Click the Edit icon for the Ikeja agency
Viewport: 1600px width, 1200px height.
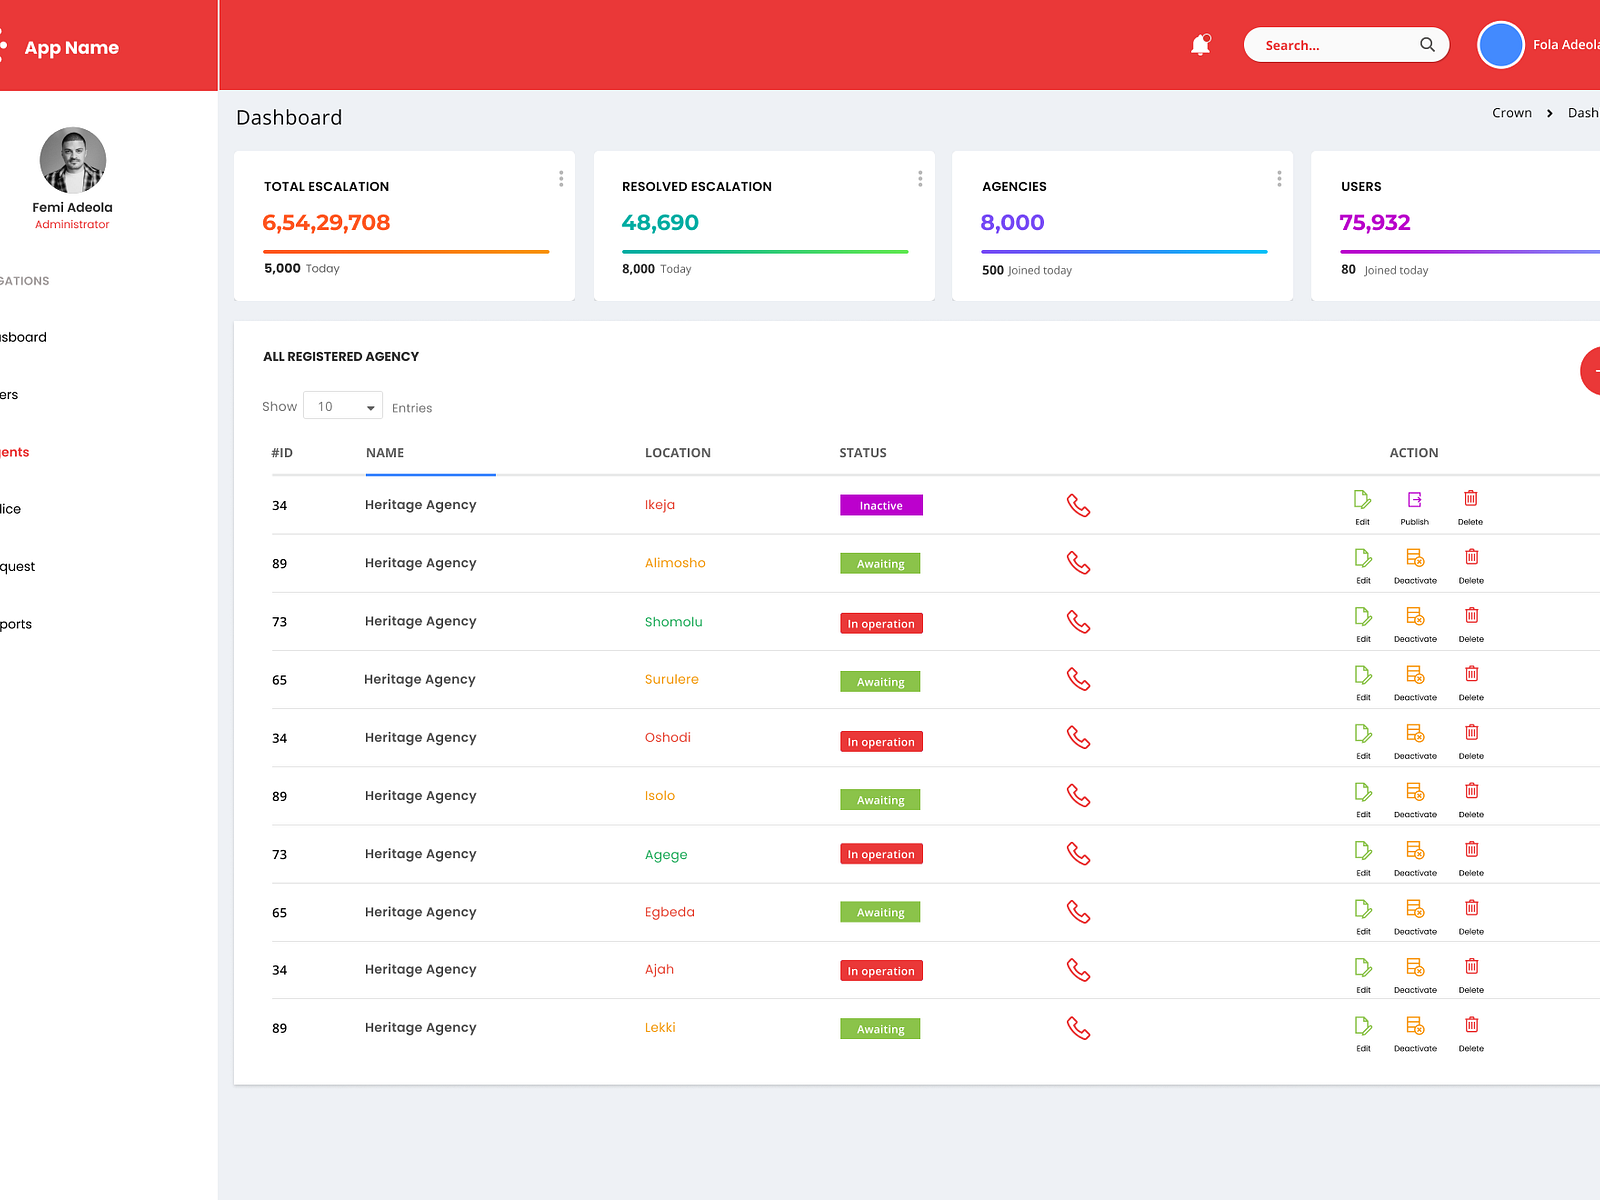tap(1362, 498)
